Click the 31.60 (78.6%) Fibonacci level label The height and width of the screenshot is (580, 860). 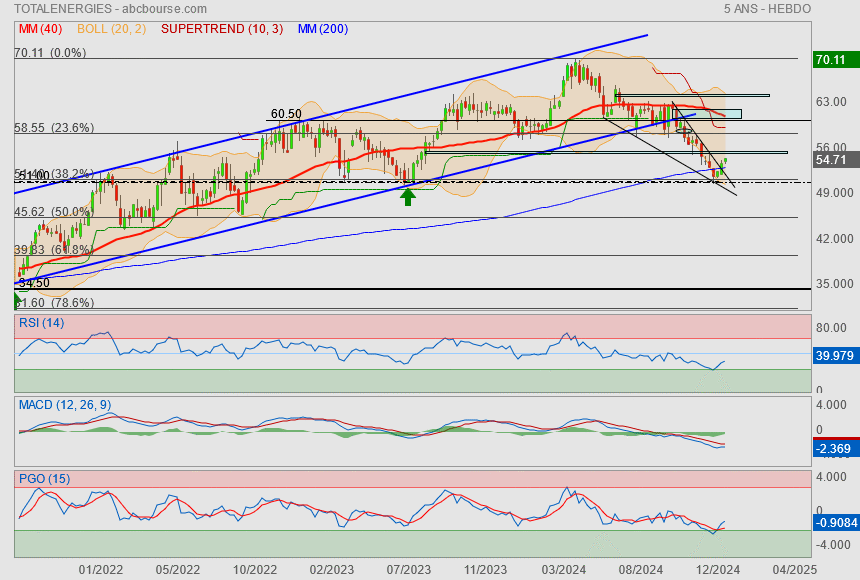tap(54, 302)
